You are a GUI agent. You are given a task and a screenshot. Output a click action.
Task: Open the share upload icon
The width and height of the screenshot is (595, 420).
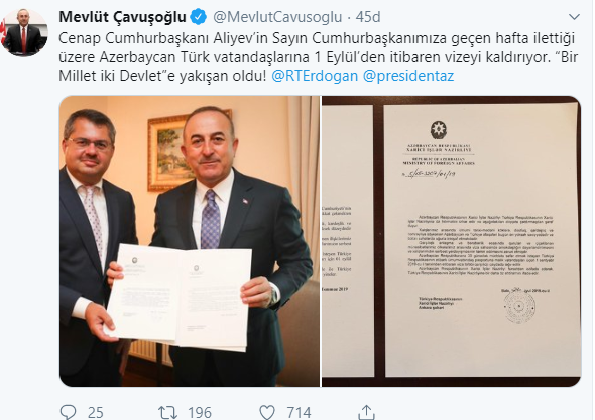pyautogui.click(x=366, y=412)
